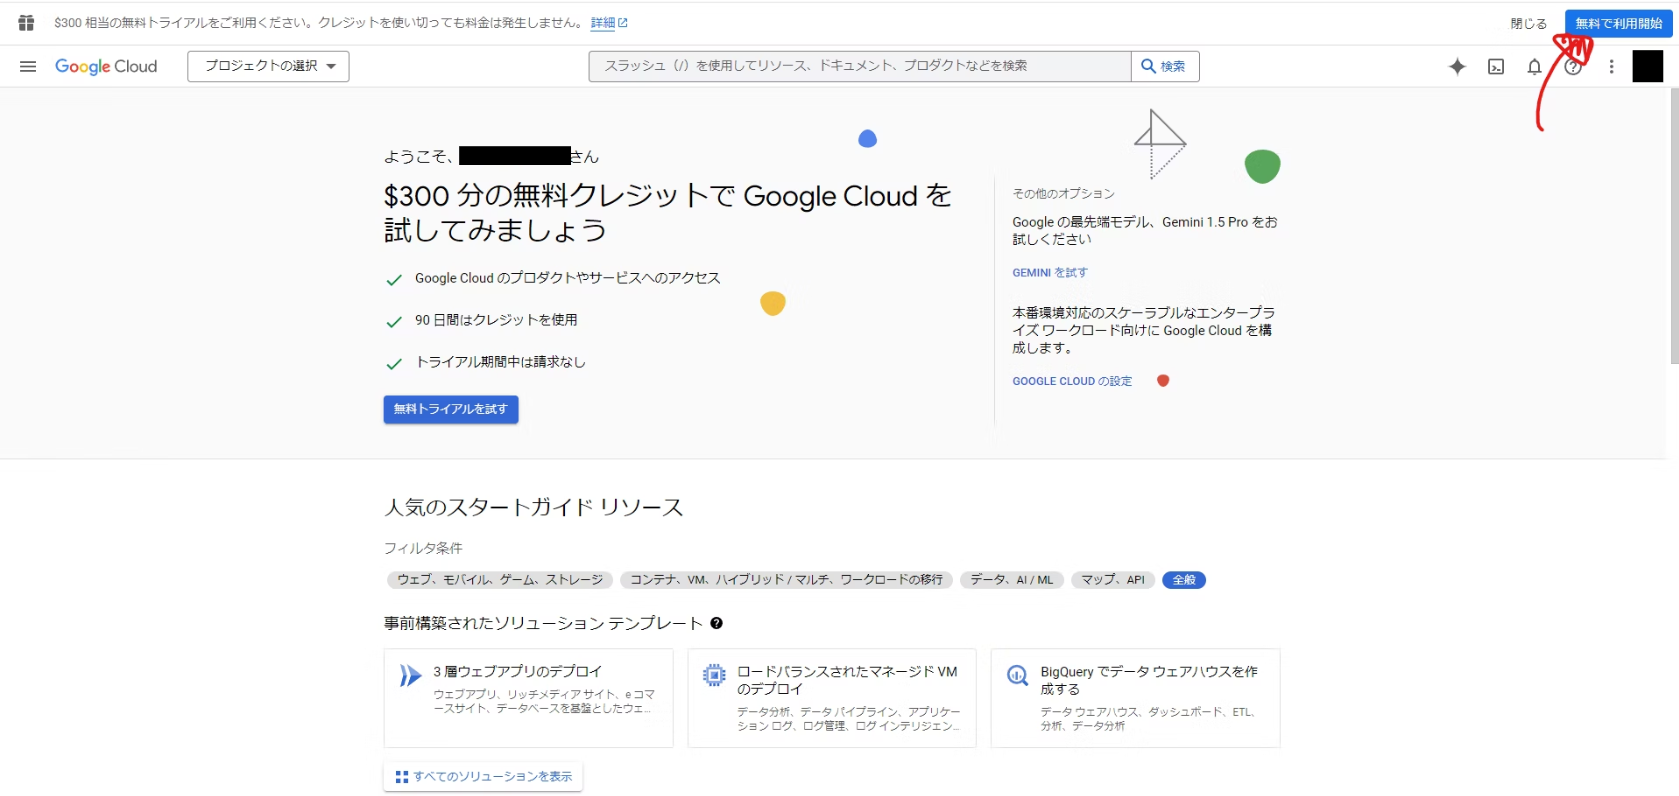Click the page vertical scrollbar
This screenshot has height=796, width=1679.
click(x=1673, y=226)
